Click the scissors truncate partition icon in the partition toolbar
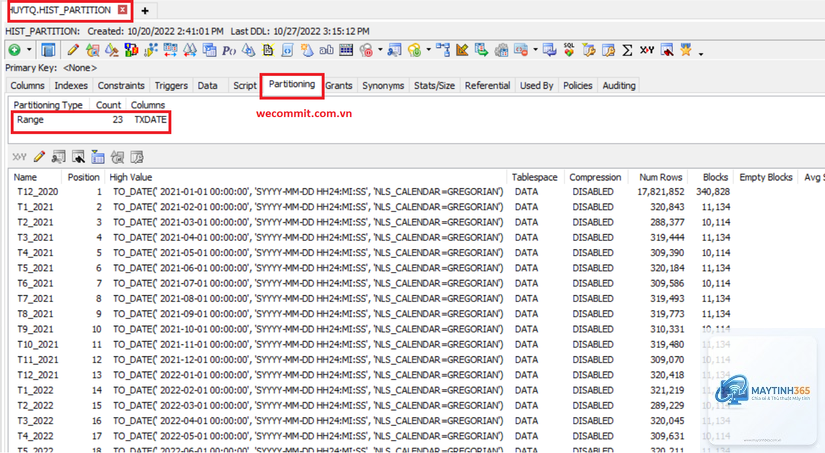Image resolution: width=825 pixels, height=453 pixels. (58, 157)
